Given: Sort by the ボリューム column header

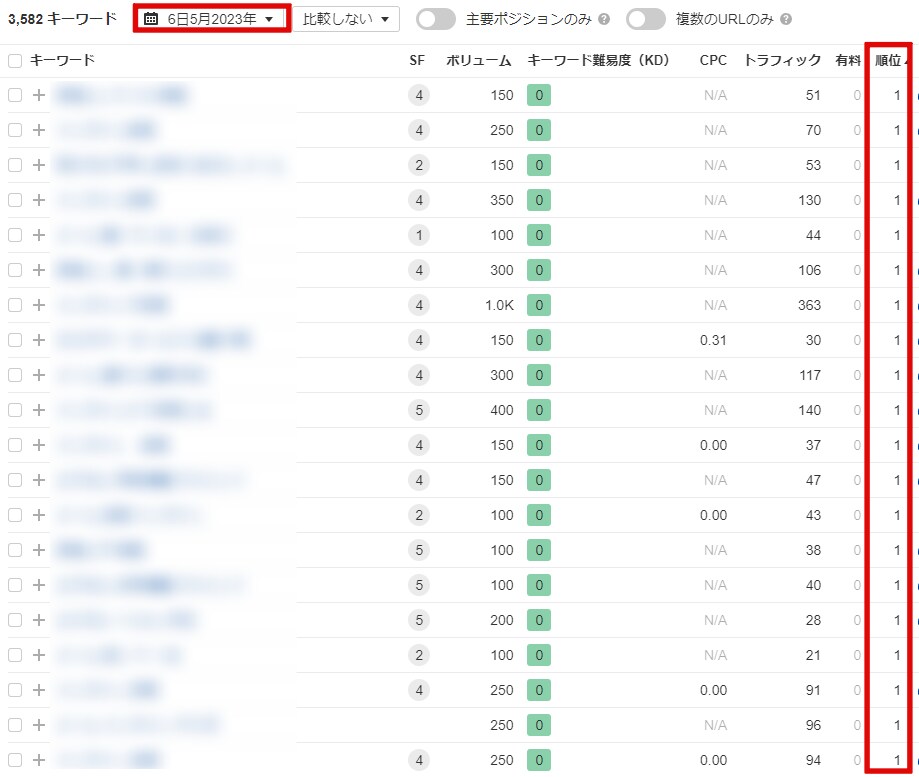Looking at the screenshot, I should (478, 60).
